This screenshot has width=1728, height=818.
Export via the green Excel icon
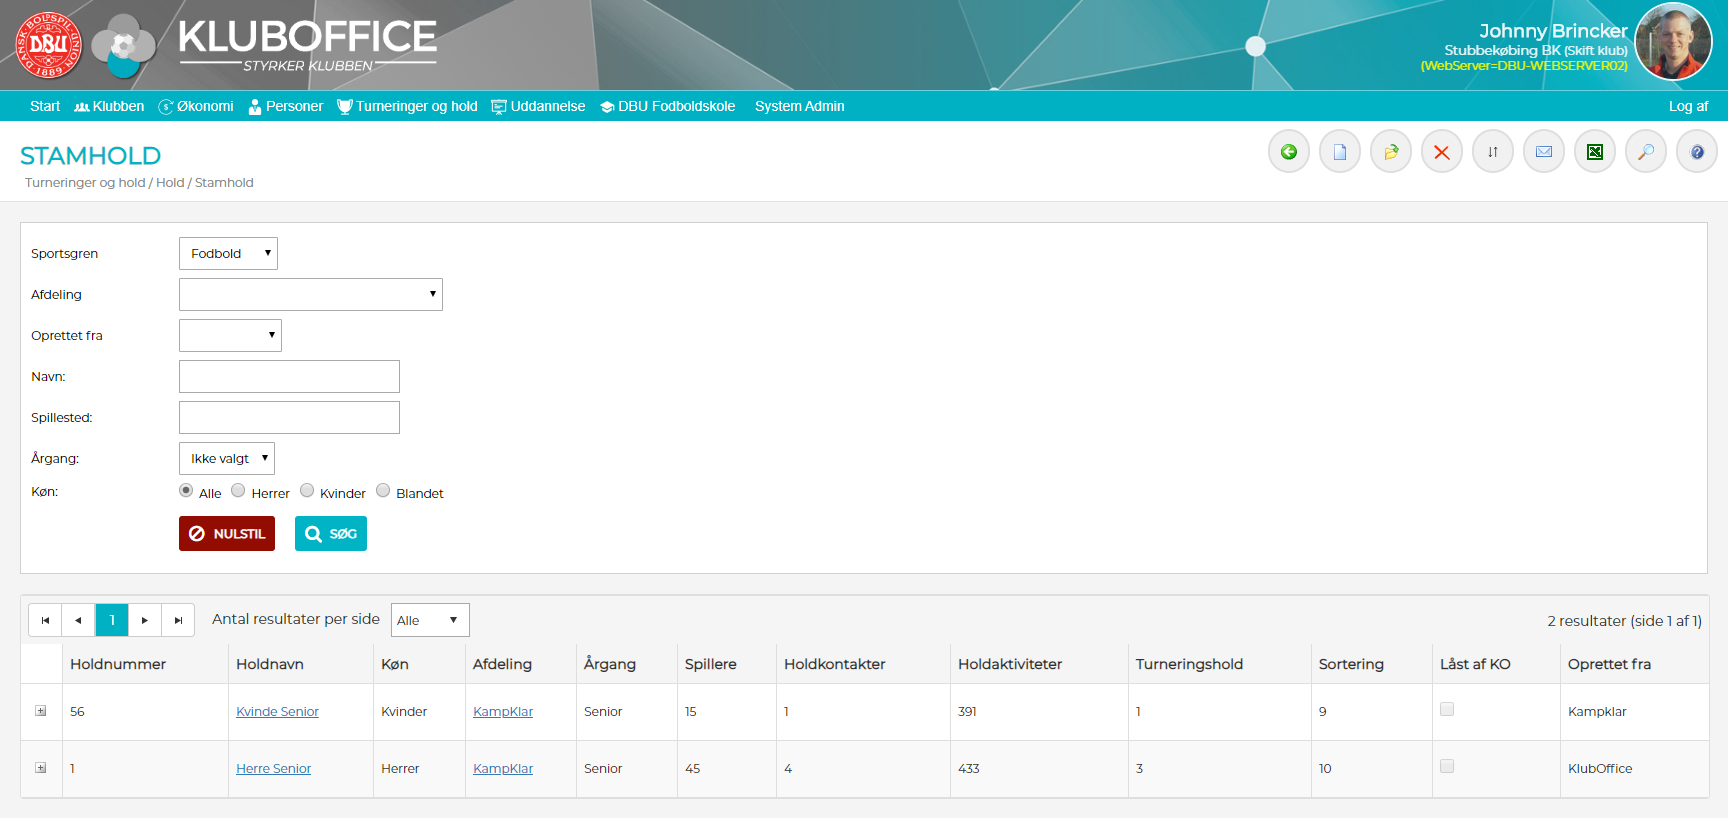(x=1595, y=152)
